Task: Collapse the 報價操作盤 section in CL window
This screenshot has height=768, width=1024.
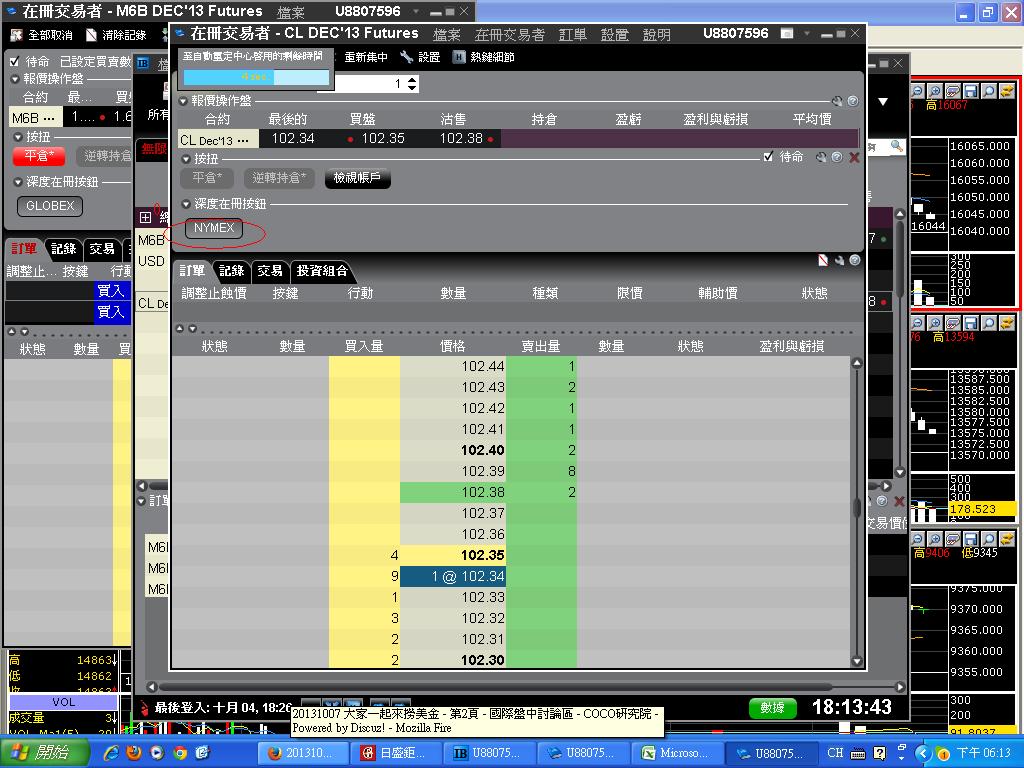Action: 184,101
